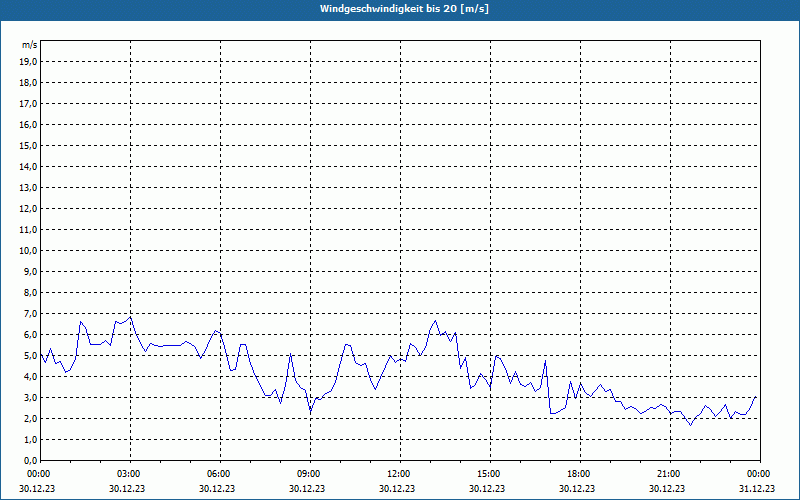
Task: Click the '00:00' time label above 31.12.23
Action: pyautogui.click(x=759, y=474)
